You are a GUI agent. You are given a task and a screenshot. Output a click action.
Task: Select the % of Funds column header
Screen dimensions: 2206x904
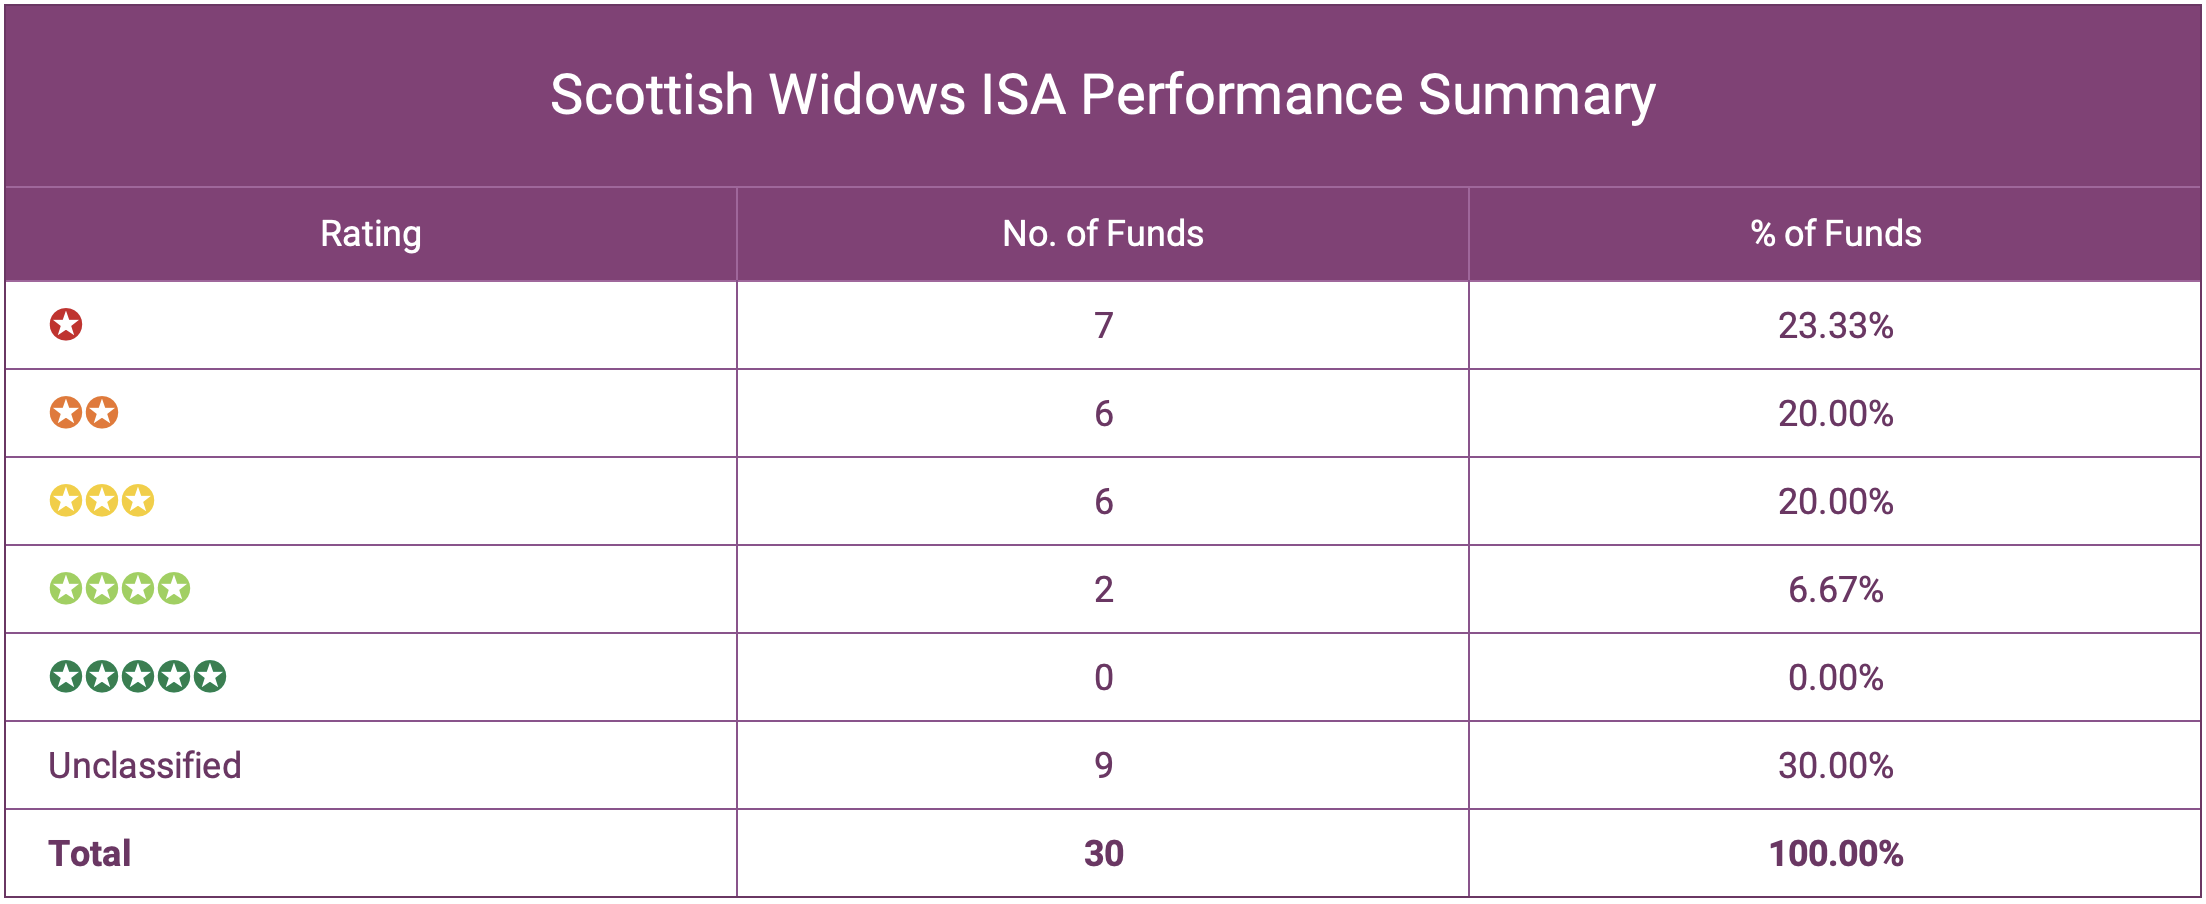[1836, 234]
